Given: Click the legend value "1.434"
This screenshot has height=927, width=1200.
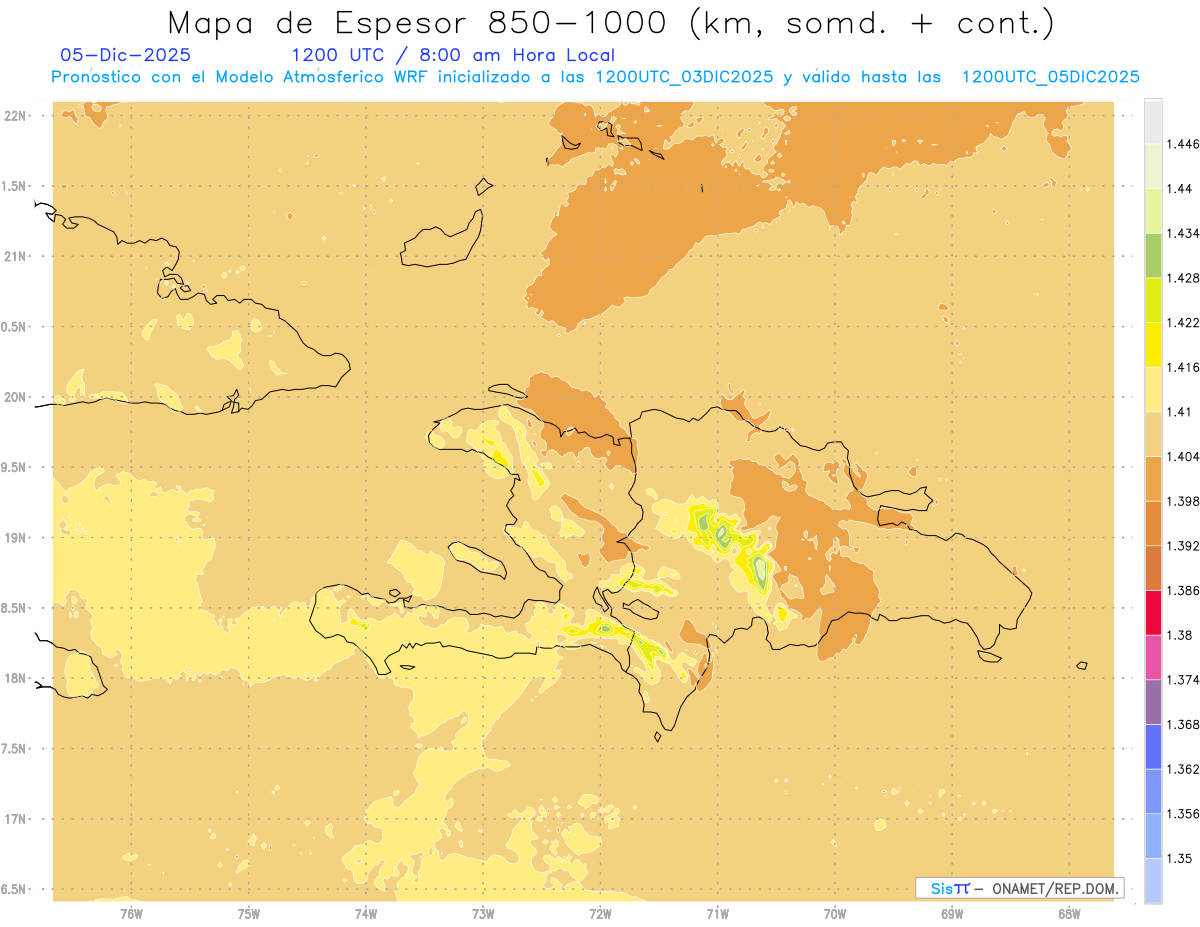Looking at the screenshot, I should [x=1184, y=233].
